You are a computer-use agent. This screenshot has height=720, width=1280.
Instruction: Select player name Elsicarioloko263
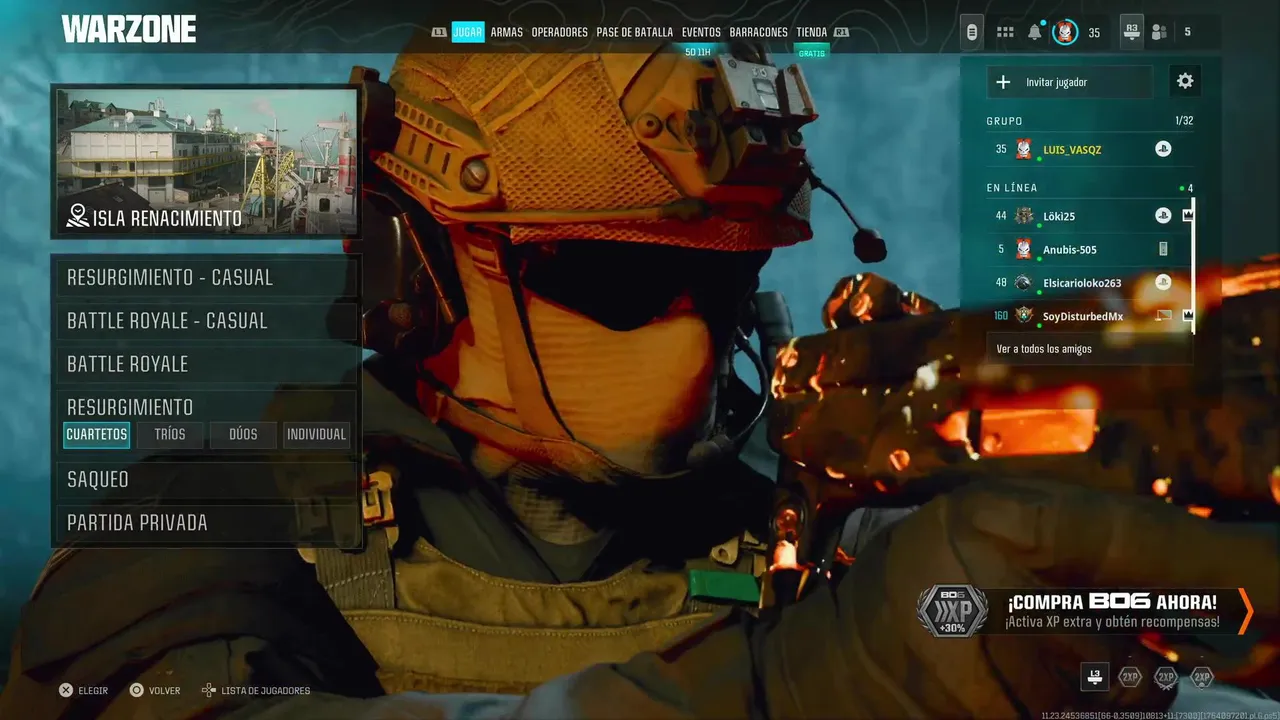click(x=1082, y=282)
